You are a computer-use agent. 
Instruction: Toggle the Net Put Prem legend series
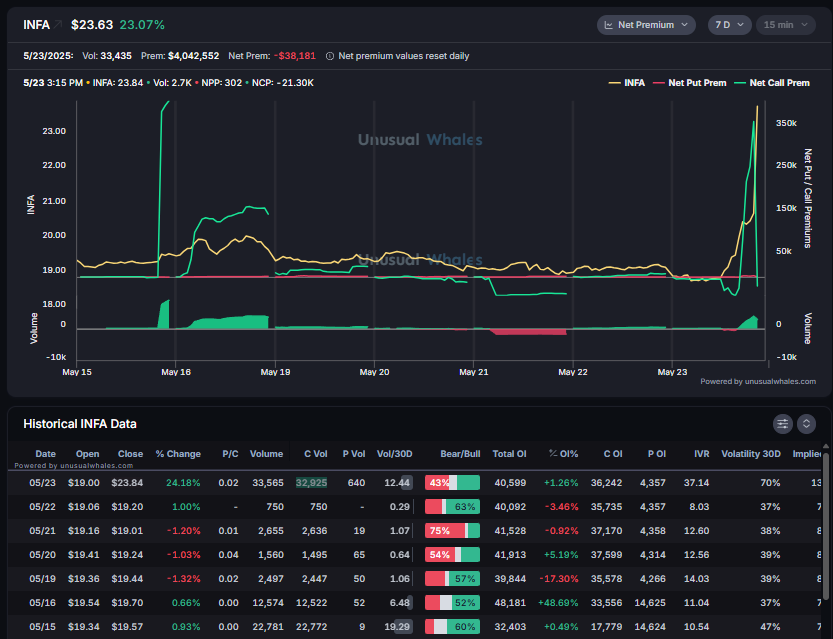point(690,83)
